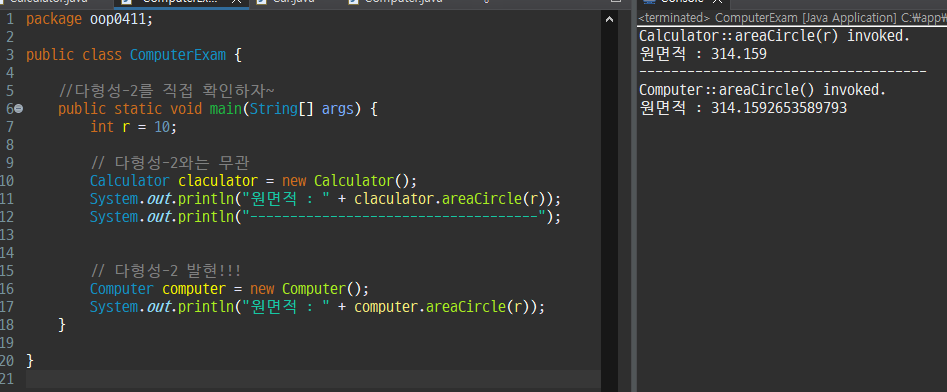The width and height of the screenshot is (947, 392).
Task: Click the 'main' method name on line 6
Action: click(225, 109)
